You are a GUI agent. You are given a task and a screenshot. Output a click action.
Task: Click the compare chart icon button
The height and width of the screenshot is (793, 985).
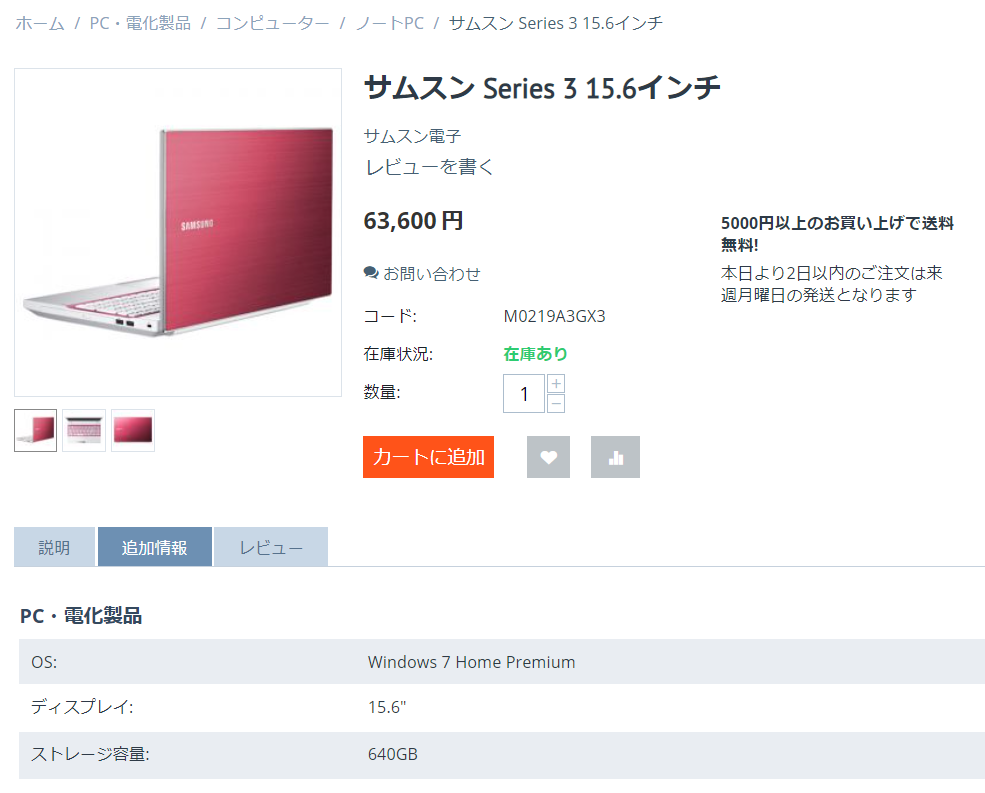615,457
